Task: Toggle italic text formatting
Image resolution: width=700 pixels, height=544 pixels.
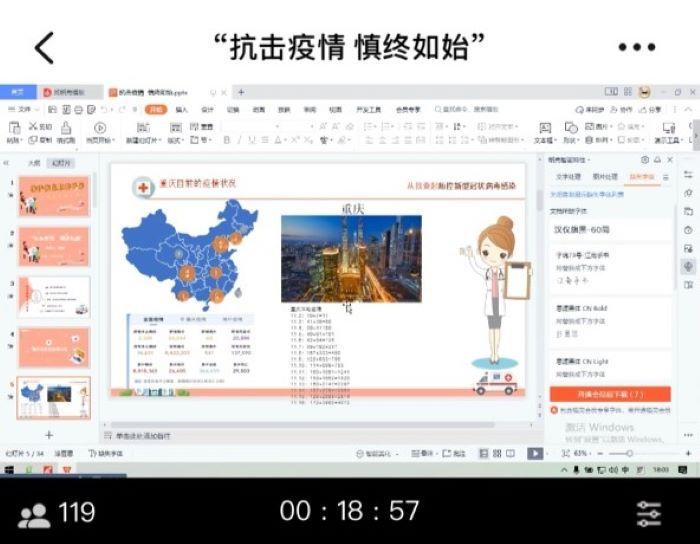Action: (240, 140)
